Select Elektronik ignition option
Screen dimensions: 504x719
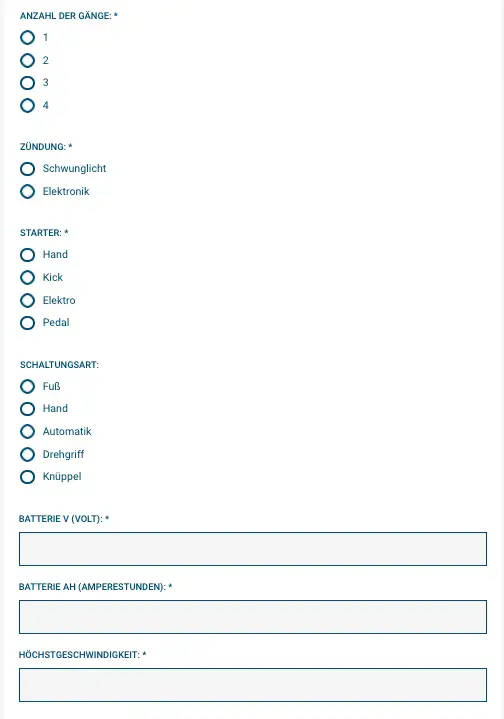28,191
